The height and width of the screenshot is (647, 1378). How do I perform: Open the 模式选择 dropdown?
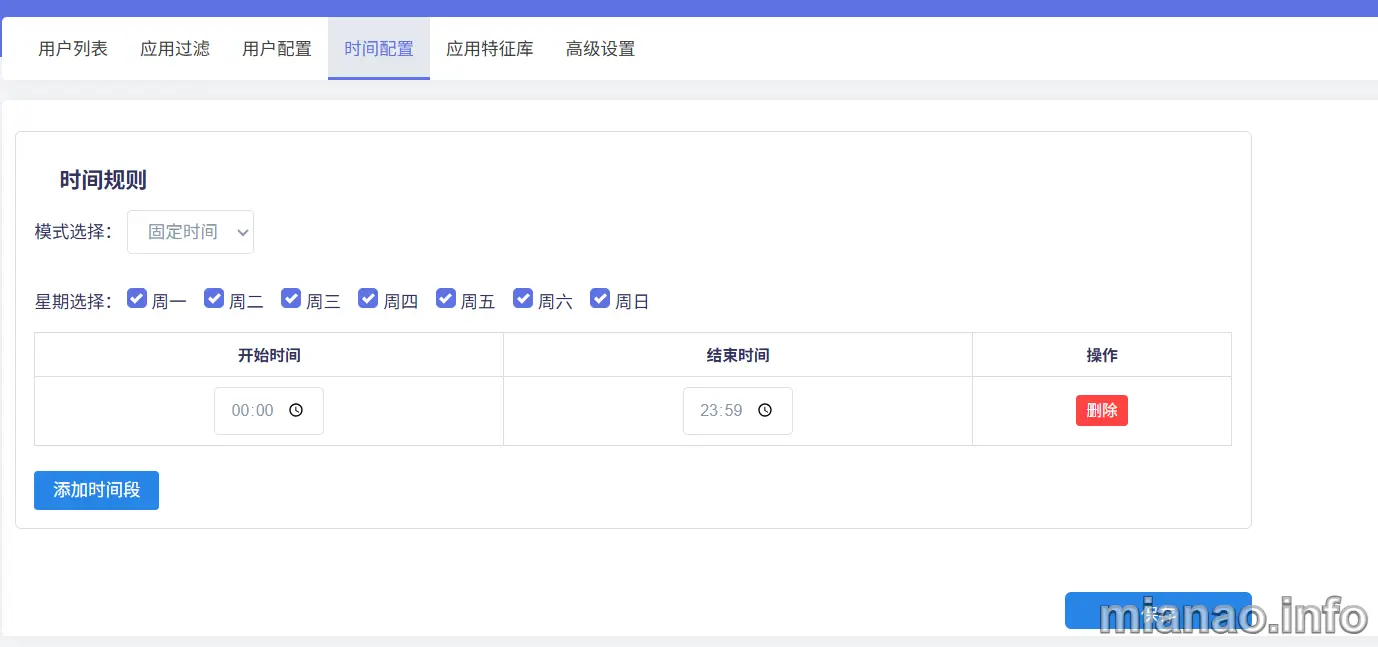coord(190,232)
